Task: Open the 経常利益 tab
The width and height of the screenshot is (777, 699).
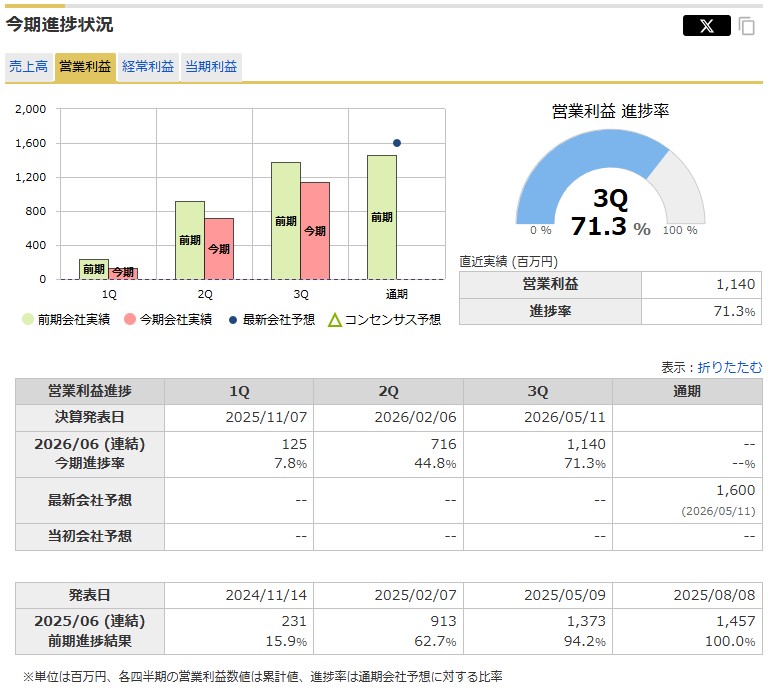Action: (148, 66)
